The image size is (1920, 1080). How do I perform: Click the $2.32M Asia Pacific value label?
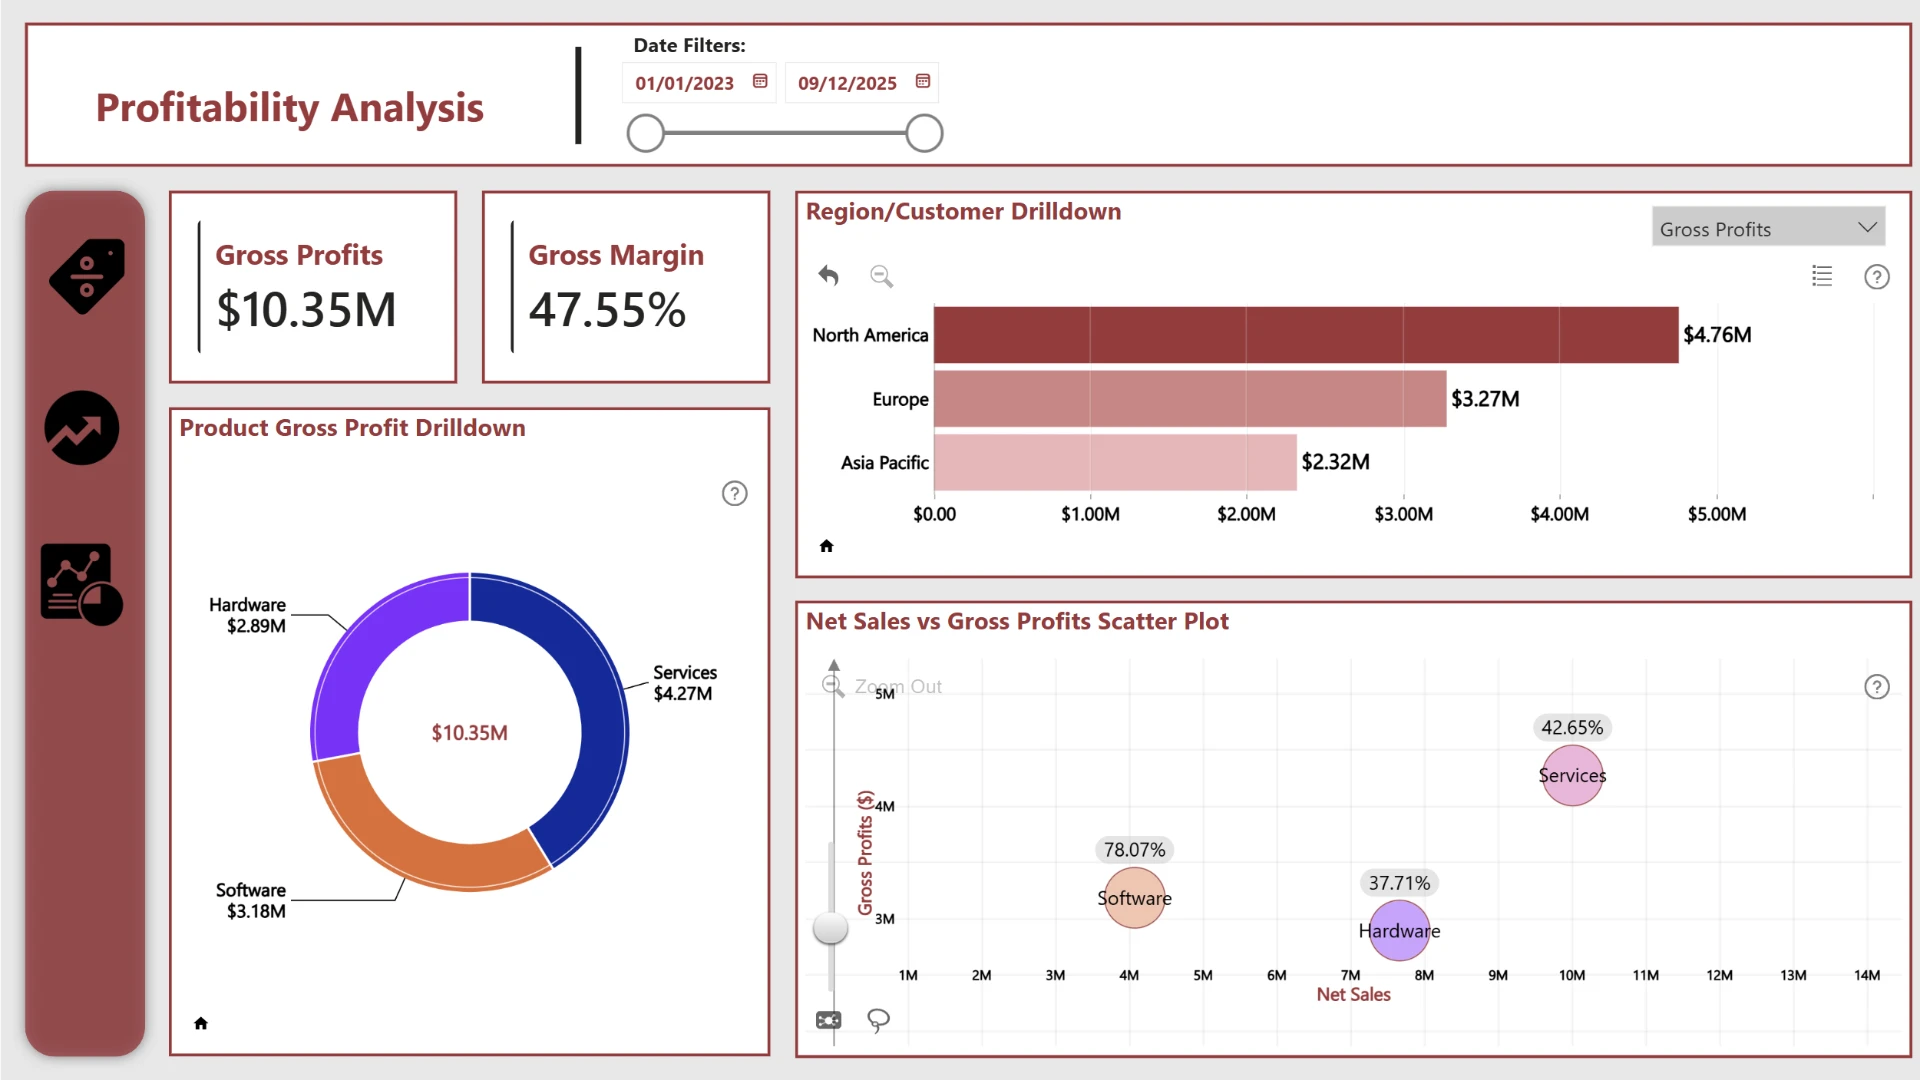1335,462
